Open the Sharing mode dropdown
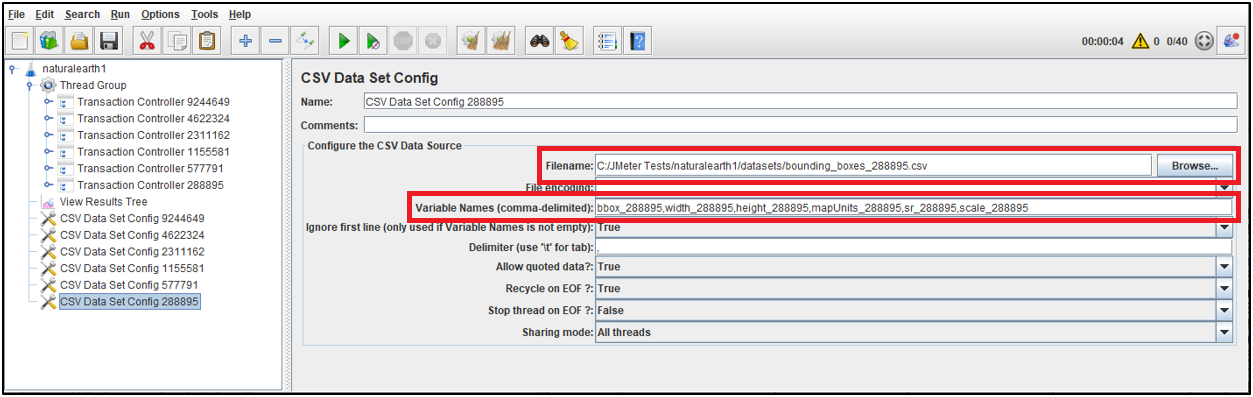 [1223, 332]
